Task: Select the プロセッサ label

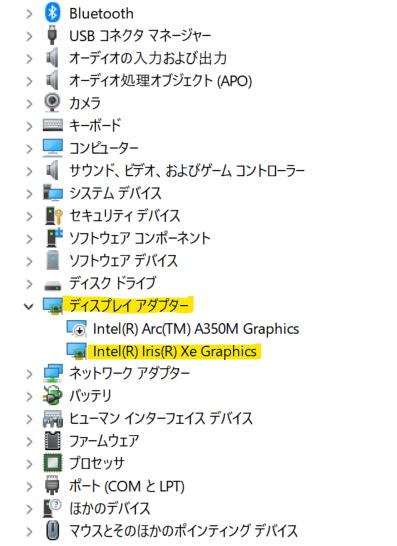Action: pyautogui.click(x=97, y=463)
